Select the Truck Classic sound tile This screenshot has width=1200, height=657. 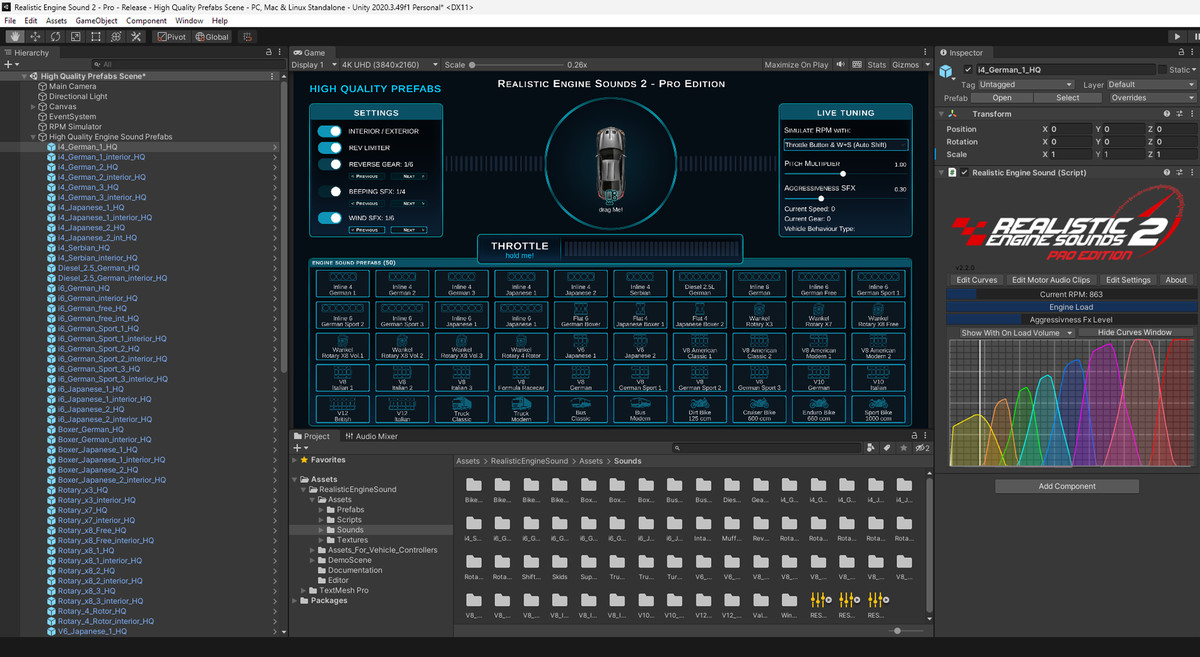462,408
